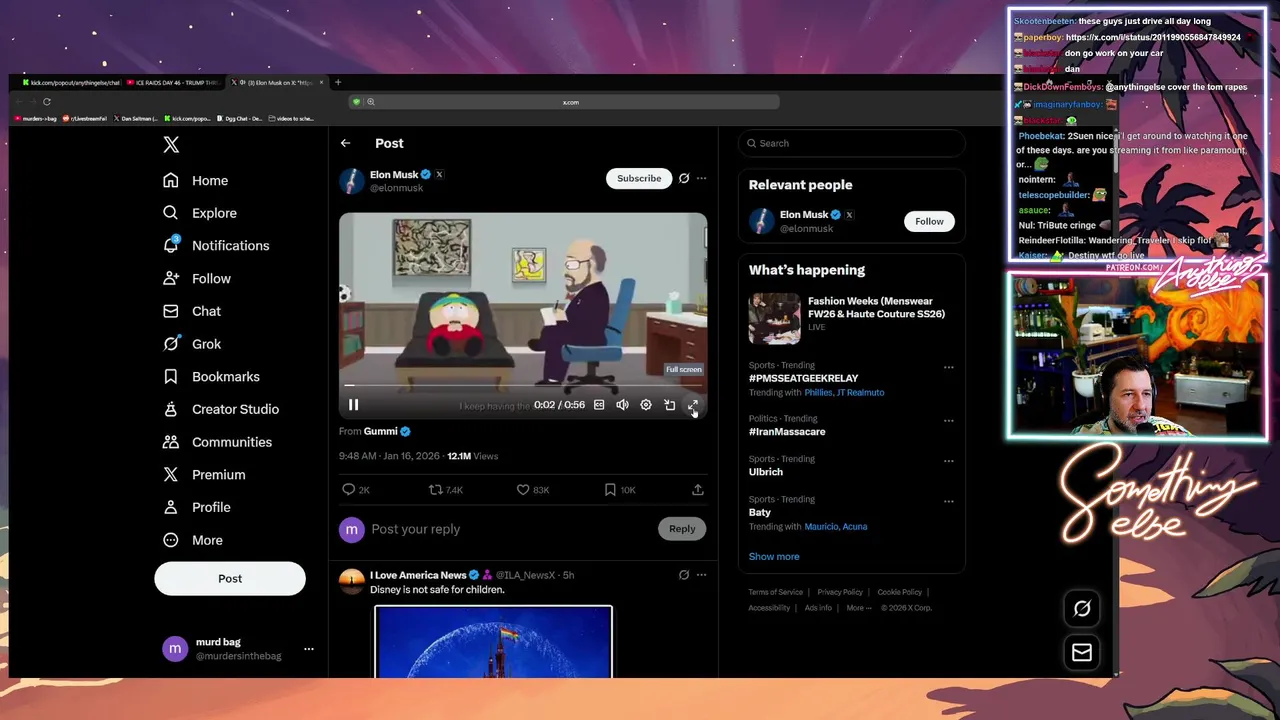The image size is (1280, 720).
Task: Like the post with 83K likes
Action: 533,490
